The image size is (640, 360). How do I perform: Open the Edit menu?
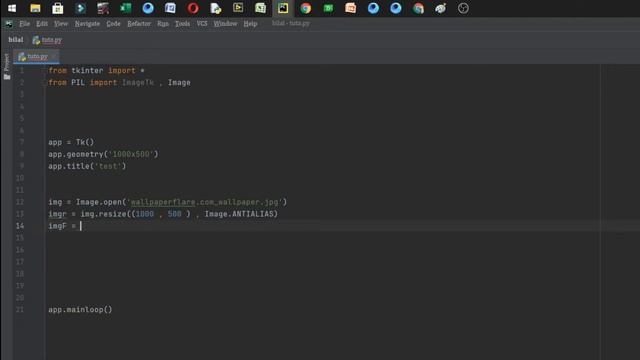pos(42,24)
